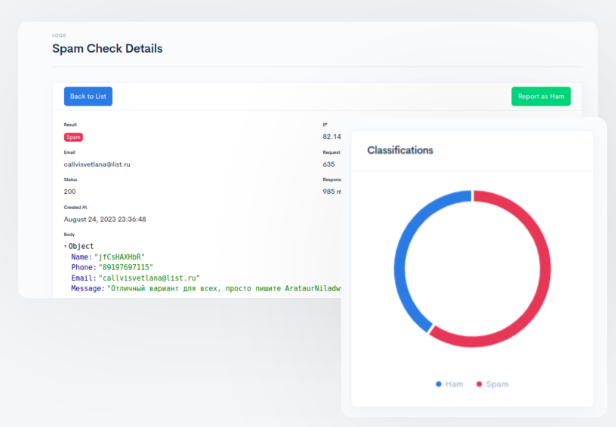
Task: Click the Name value "jfCsHAXHbR"
Action: coord(119,257)
